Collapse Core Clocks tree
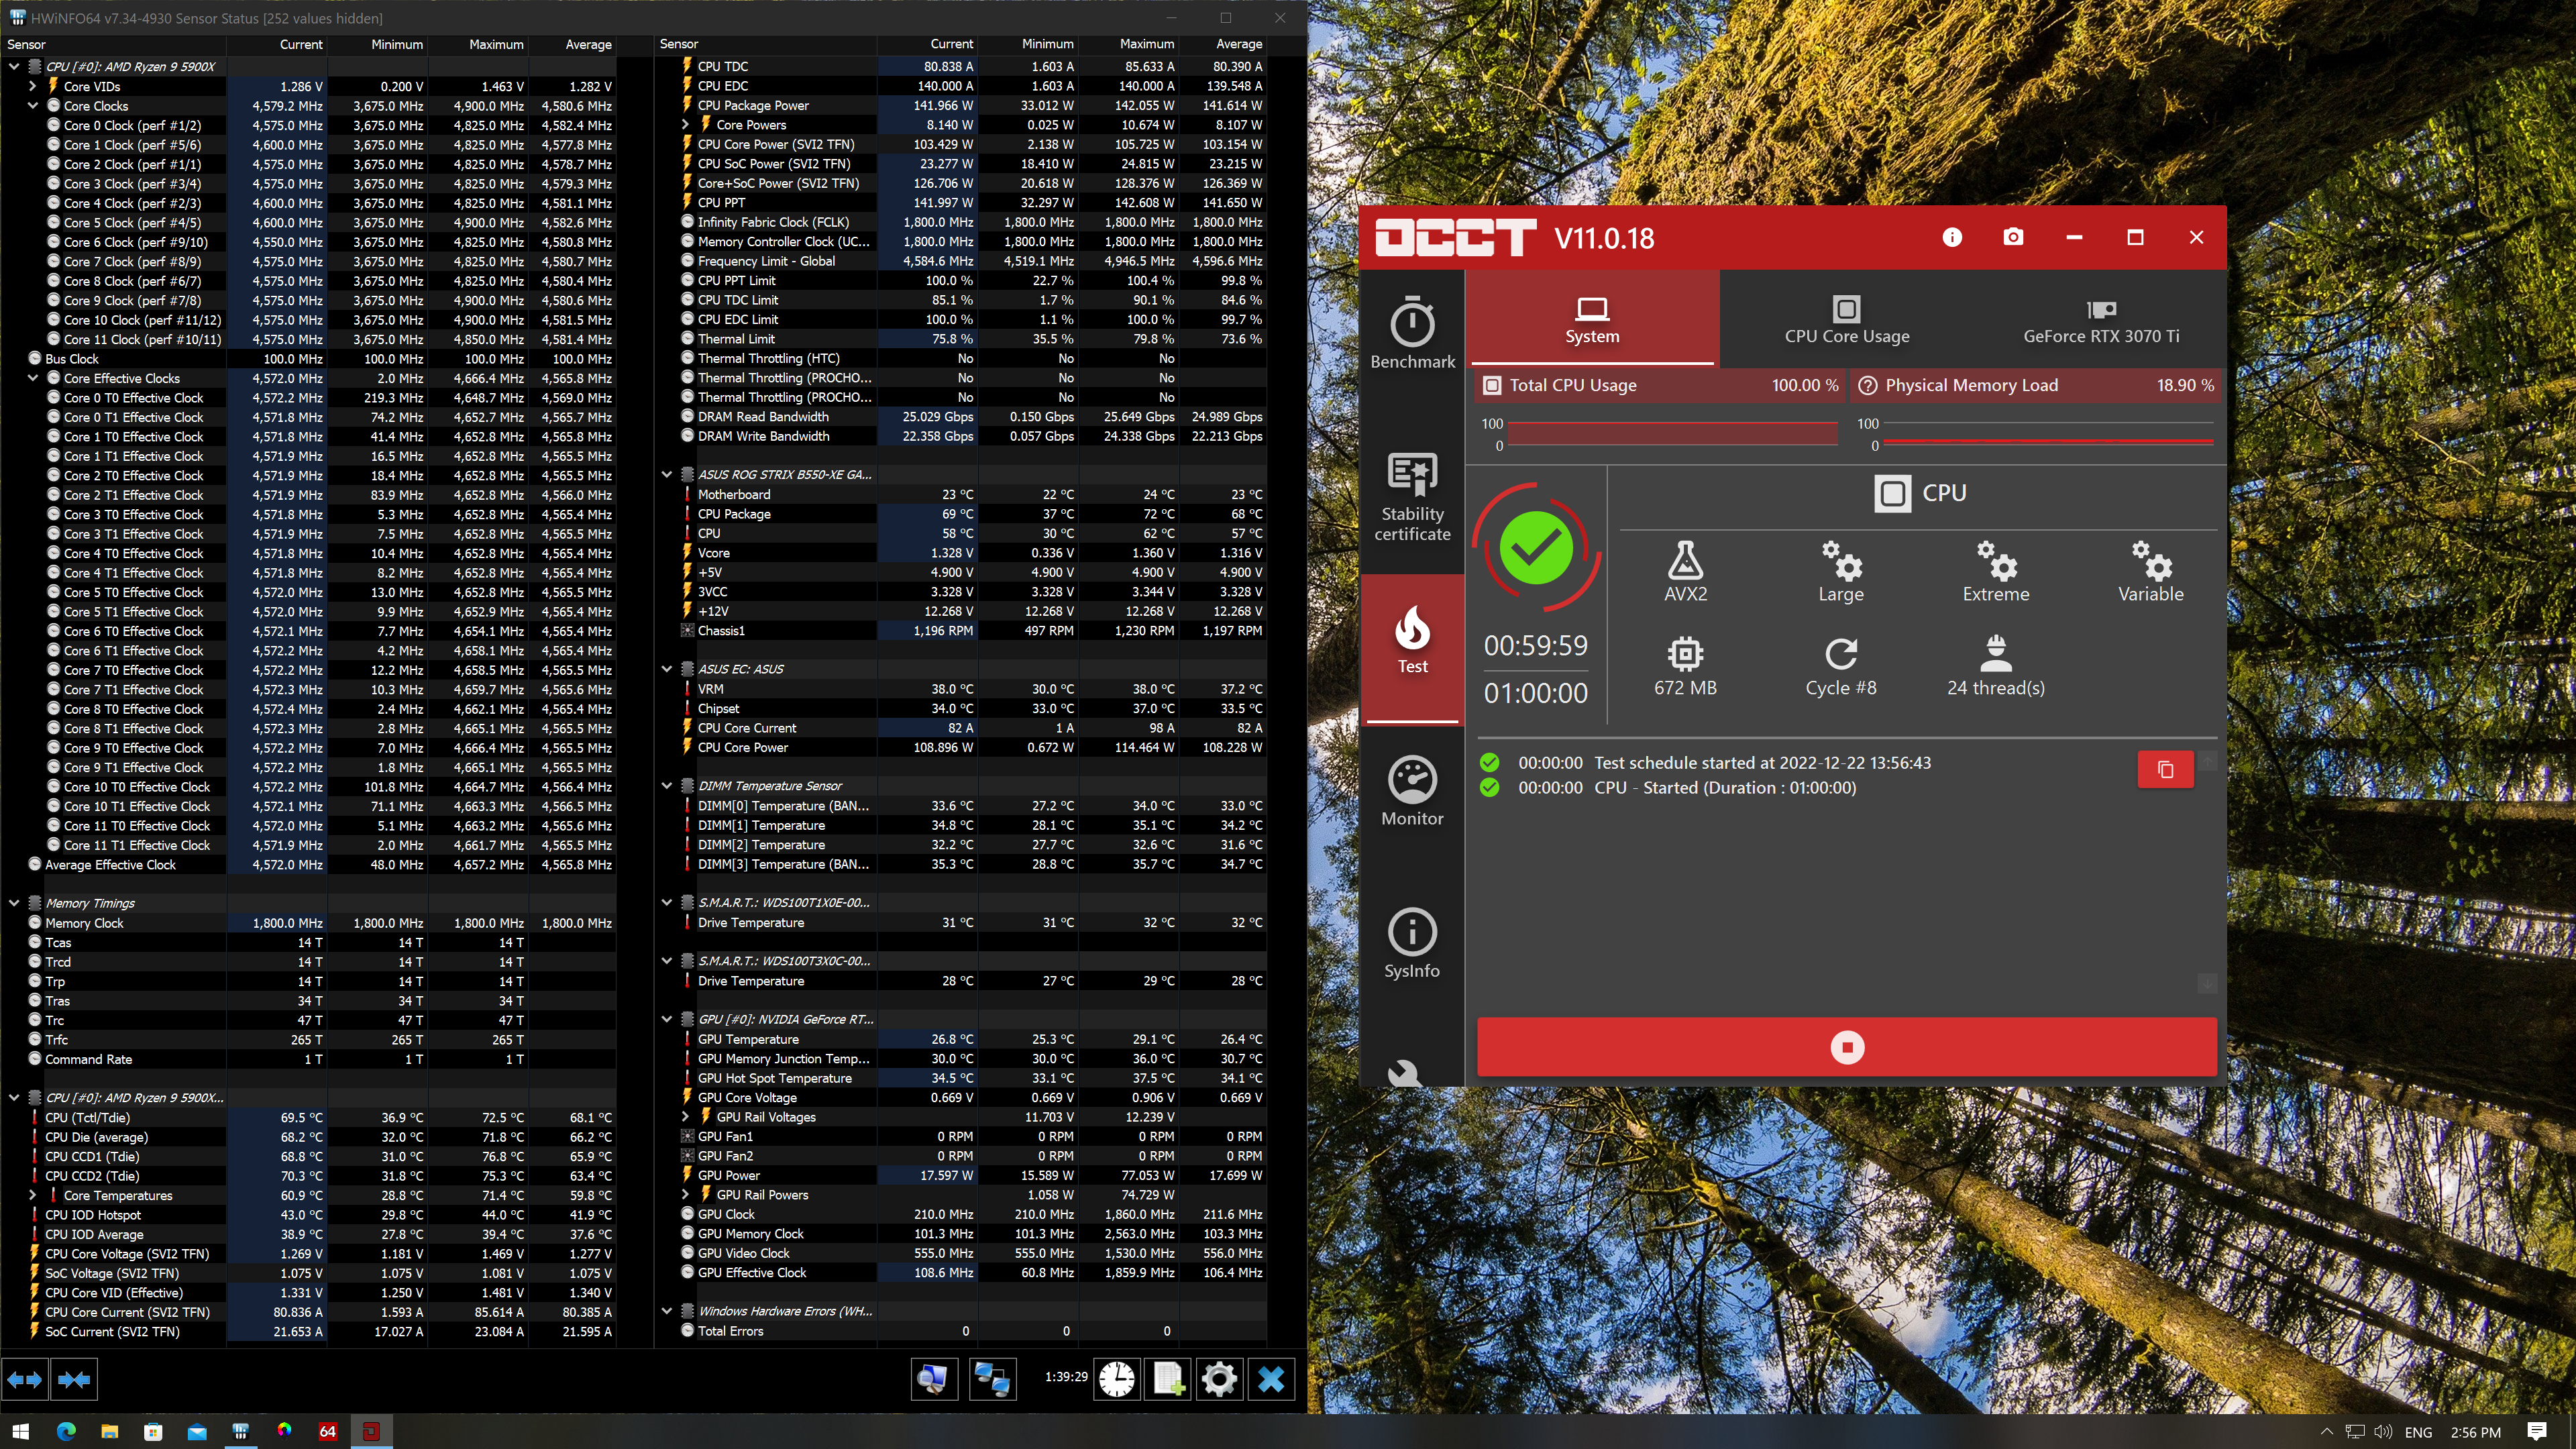This screenshot has height=1449, width=2576. click(33, 105)
